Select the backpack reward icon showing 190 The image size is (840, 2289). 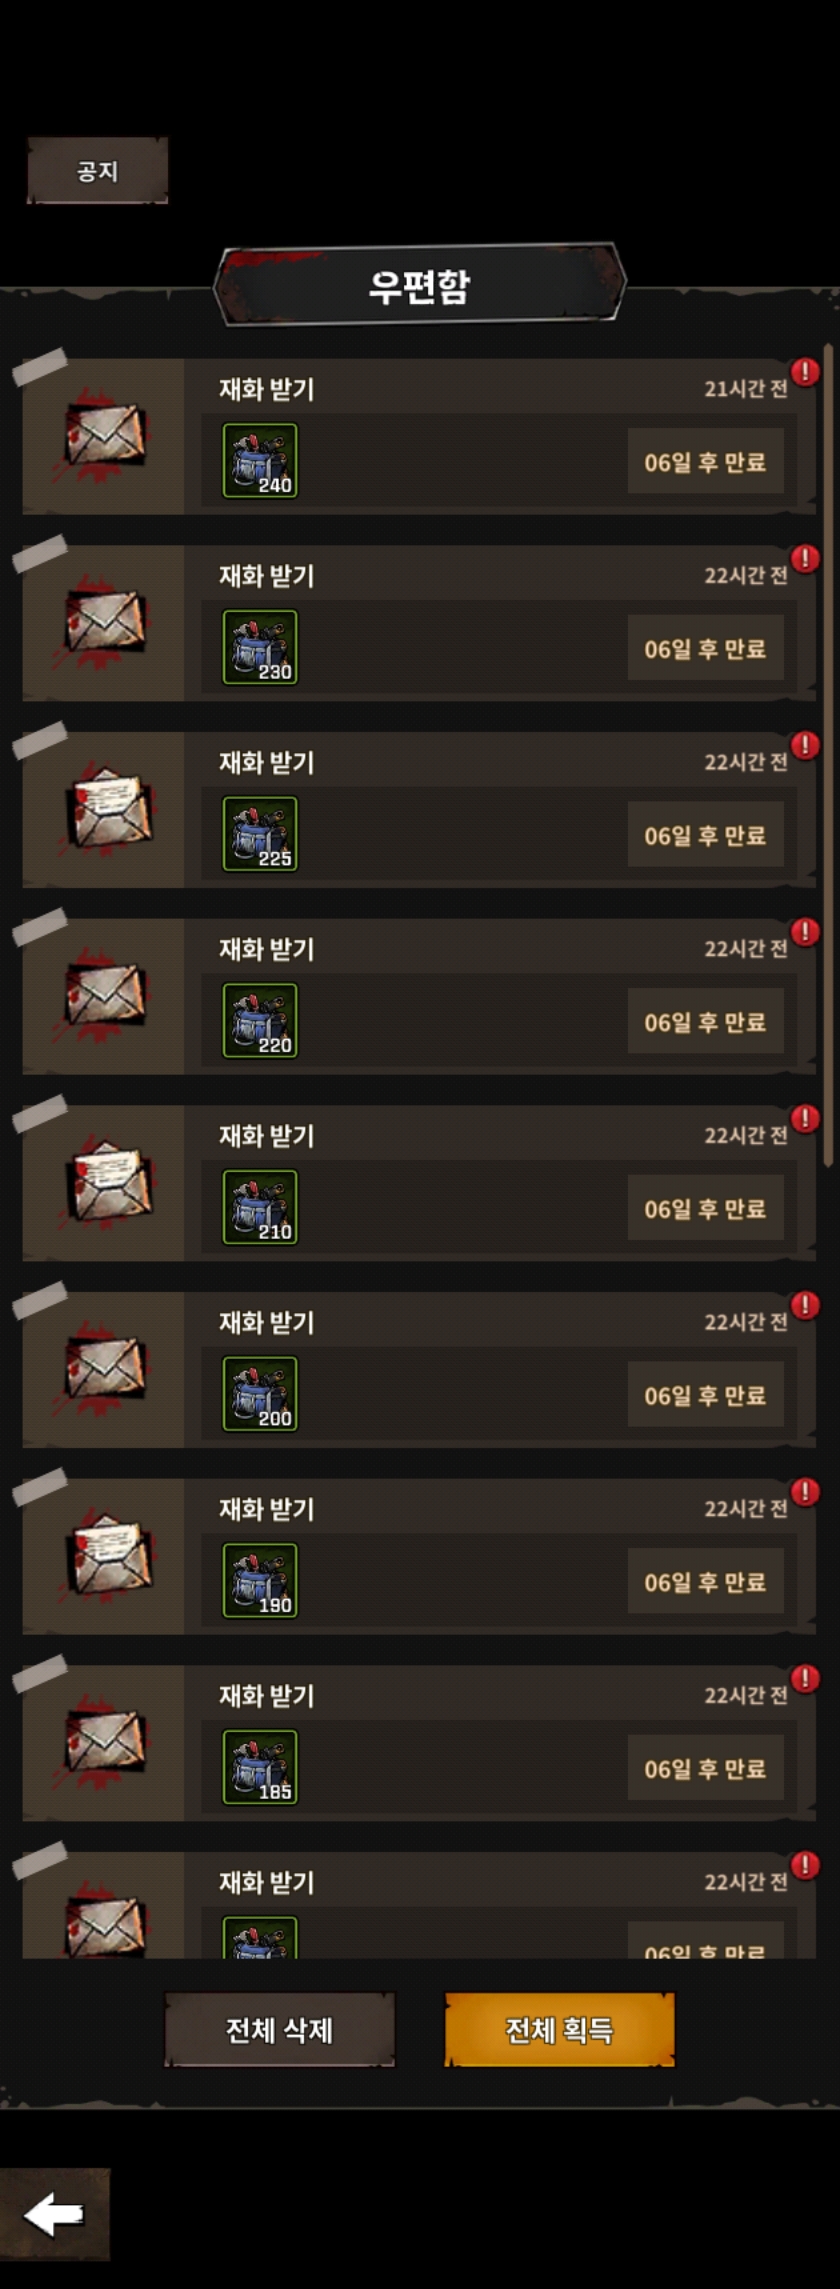click(x=260, y=1581)
